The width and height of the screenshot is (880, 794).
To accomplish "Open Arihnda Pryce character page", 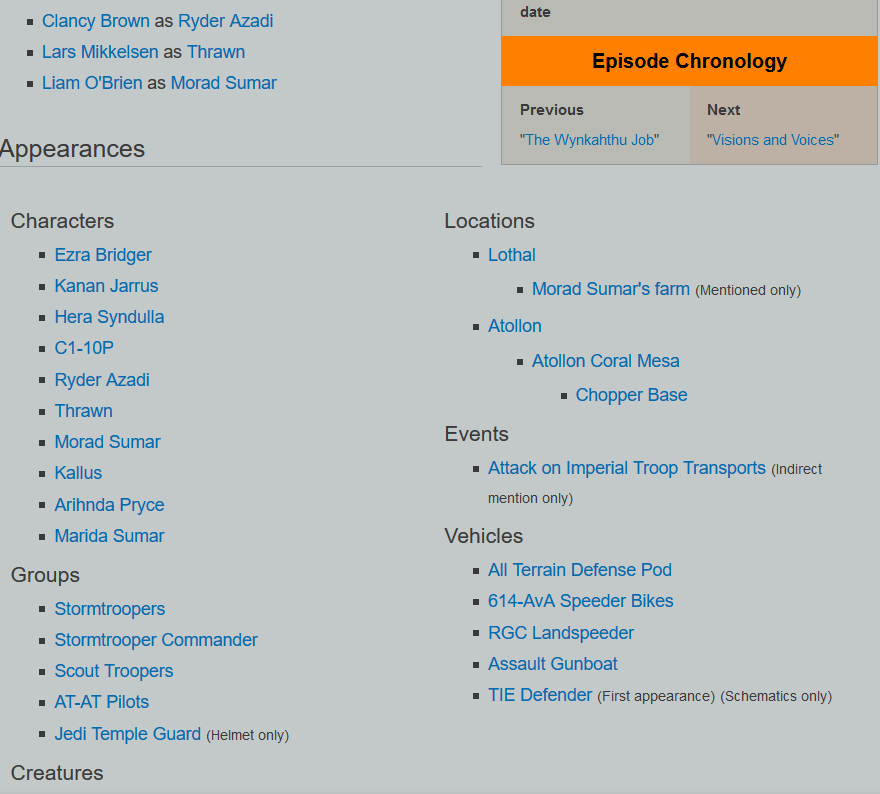I will 109,505.
